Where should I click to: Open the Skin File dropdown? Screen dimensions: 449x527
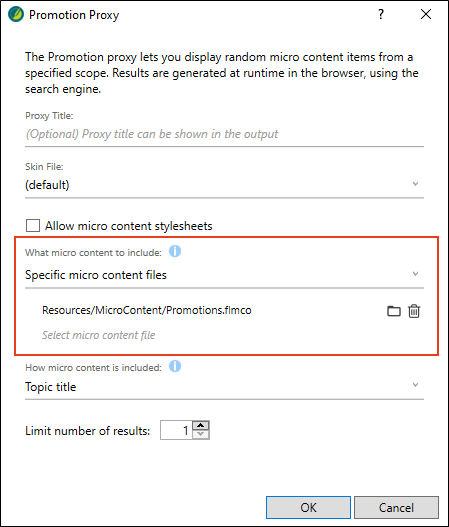(x=224, y=185)
